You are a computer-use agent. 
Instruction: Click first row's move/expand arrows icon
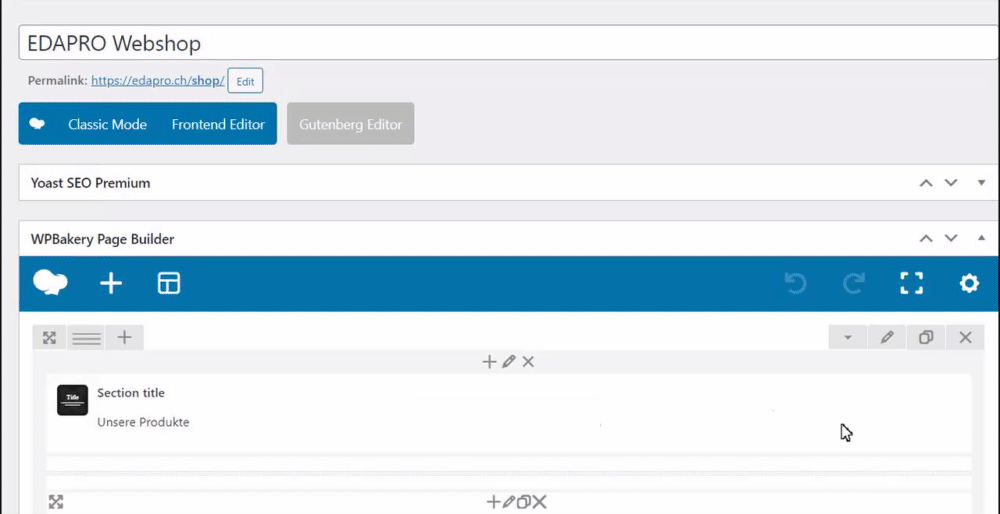point(49,338)
